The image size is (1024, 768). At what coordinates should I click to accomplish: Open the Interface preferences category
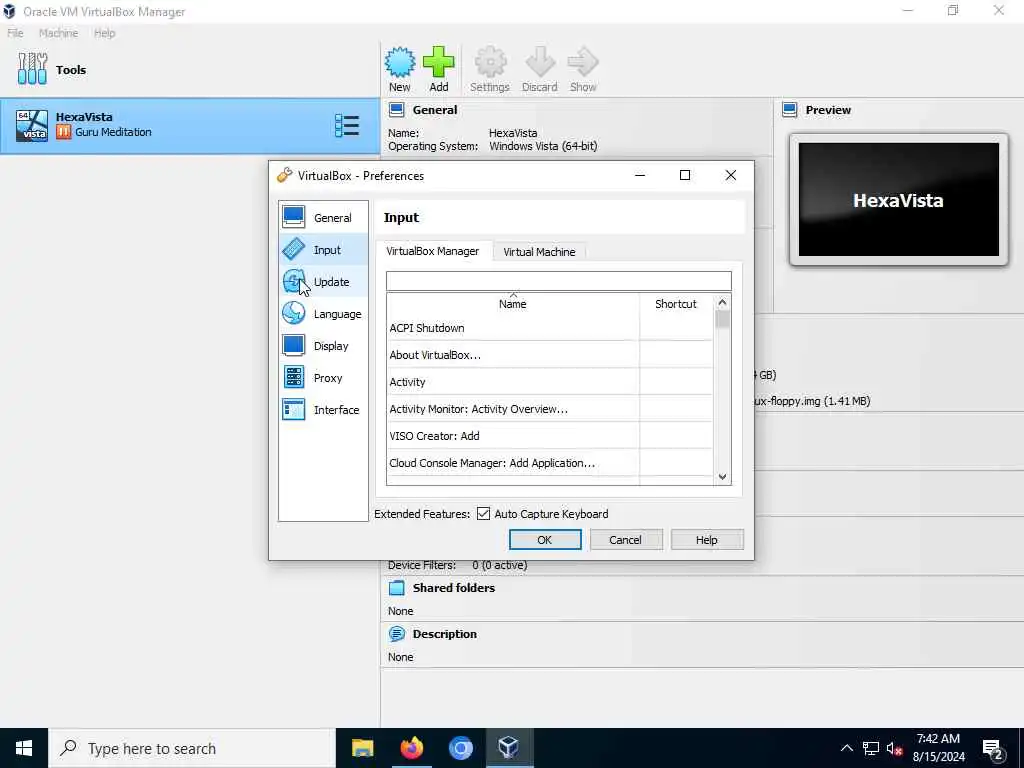323,409
